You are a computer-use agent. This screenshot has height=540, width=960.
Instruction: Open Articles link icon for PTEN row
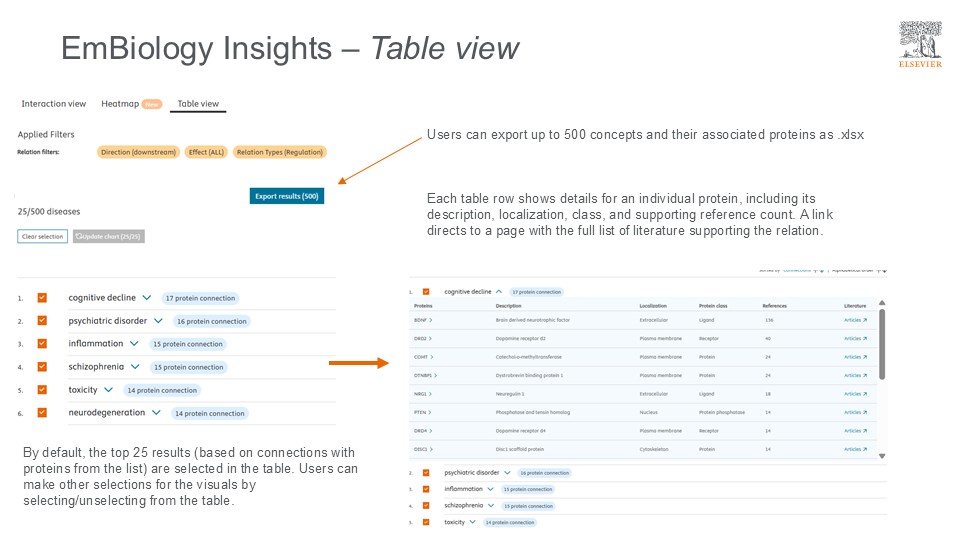point(864,412)
